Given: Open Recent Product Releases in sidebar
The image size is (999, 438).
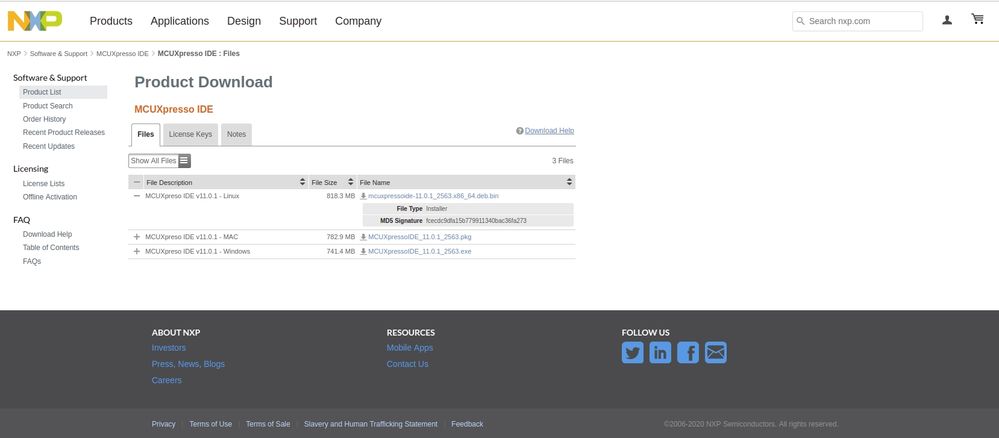Looking at the screenshot, I should click(x=64, y=133).
